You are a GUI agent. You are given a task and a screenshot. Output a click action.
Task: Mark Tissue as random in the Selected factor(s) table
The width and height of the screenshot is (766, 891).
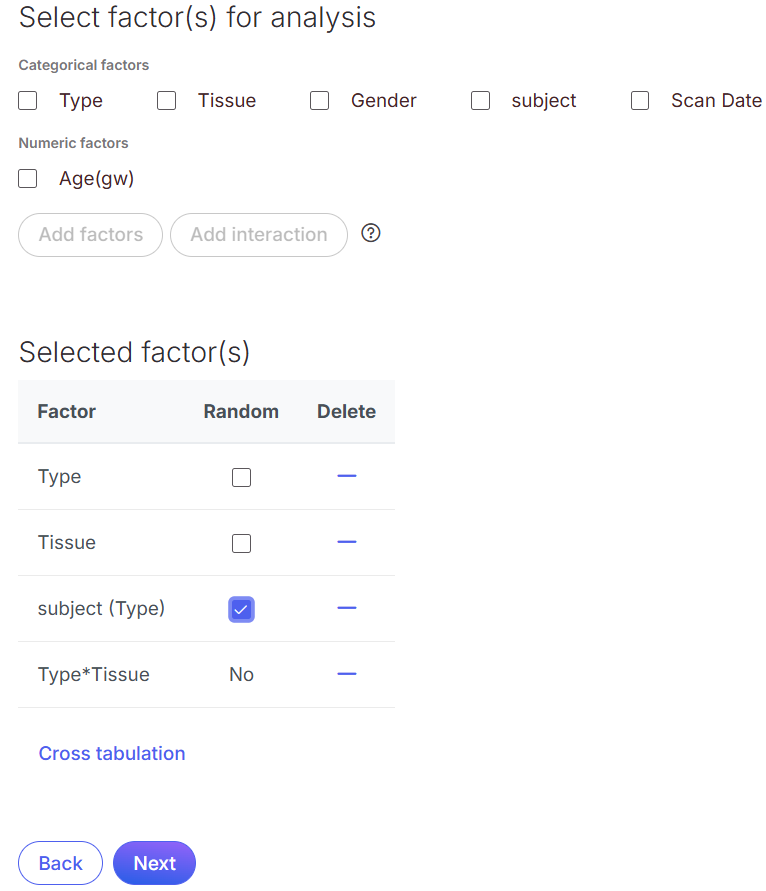pyautogui.click(x=242, y=543)
